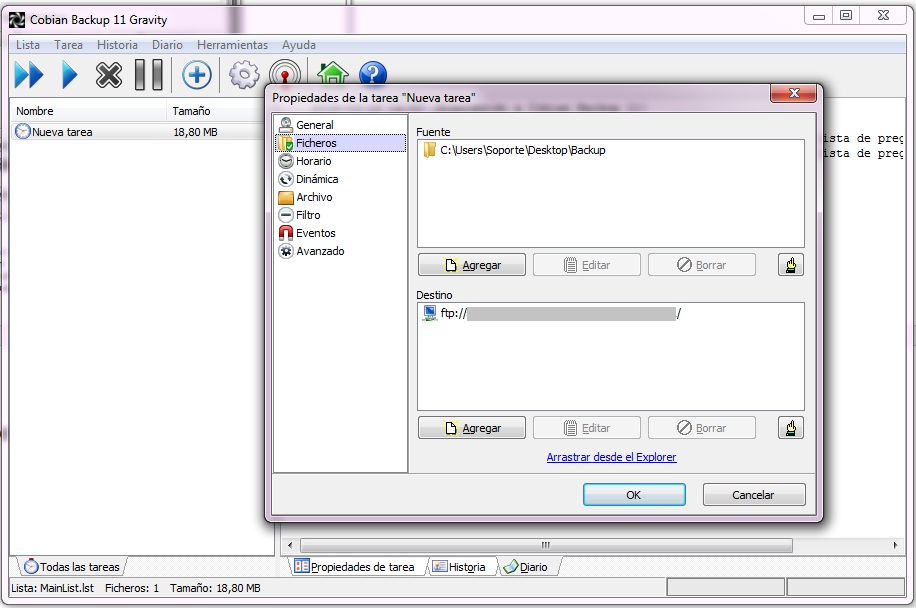Close the task properties dialog with red X

(x=793, y=93)
